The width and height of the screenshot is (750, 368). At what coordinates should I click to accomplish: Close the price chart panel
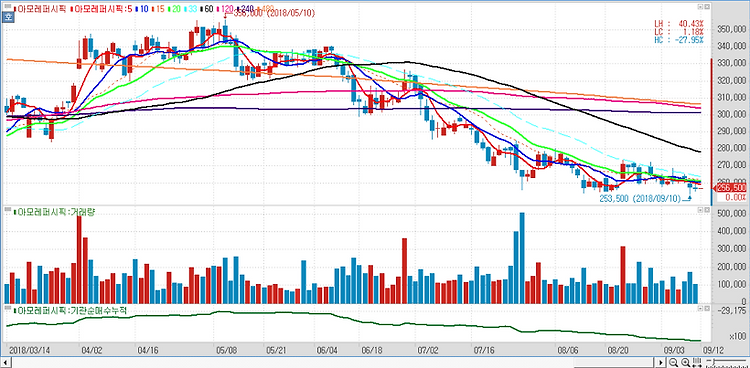click(706, 7)
